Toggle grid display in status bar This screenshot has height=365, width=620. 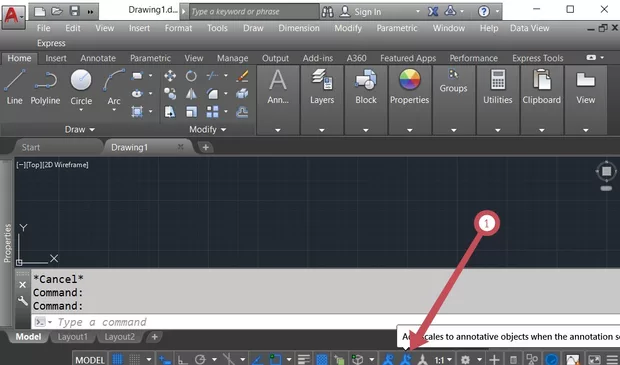tap(117, 359)
